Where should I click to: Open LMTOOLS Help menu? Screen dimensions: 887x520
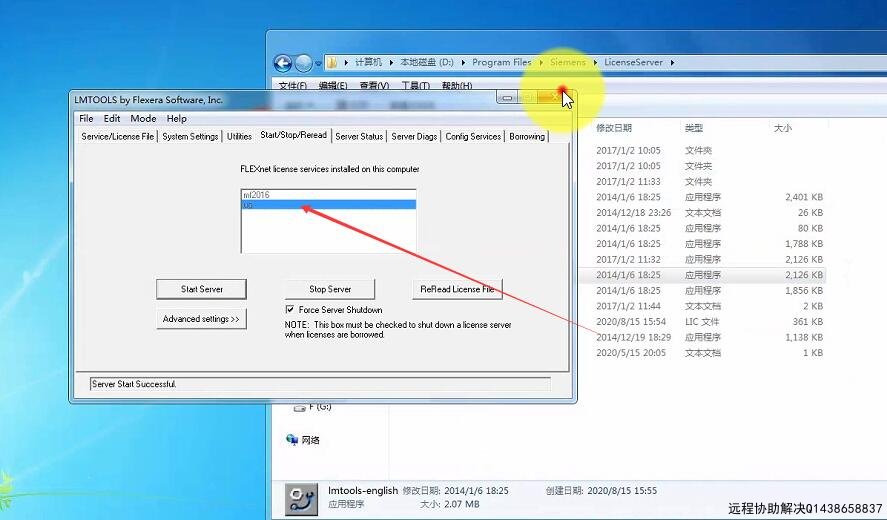click(x=176, y=118)
